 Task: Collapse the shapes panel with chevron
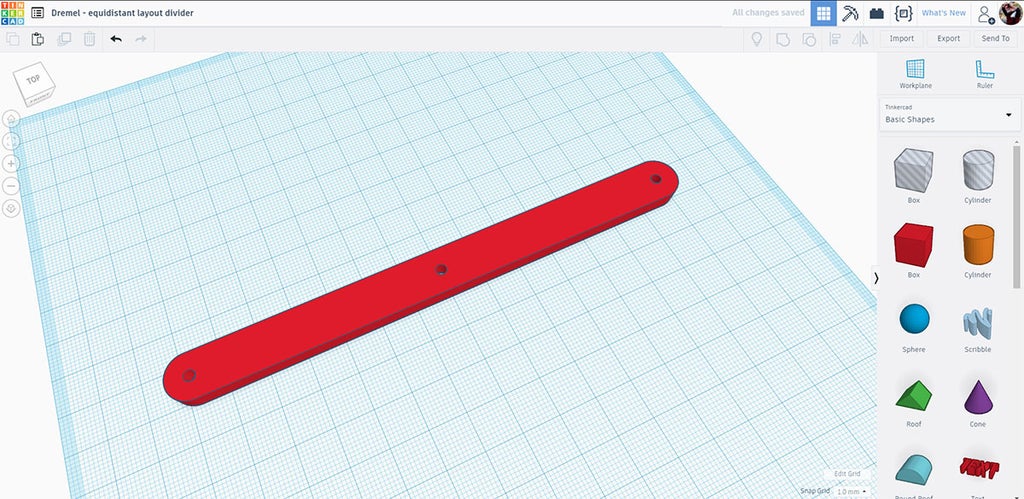(875, 278)
